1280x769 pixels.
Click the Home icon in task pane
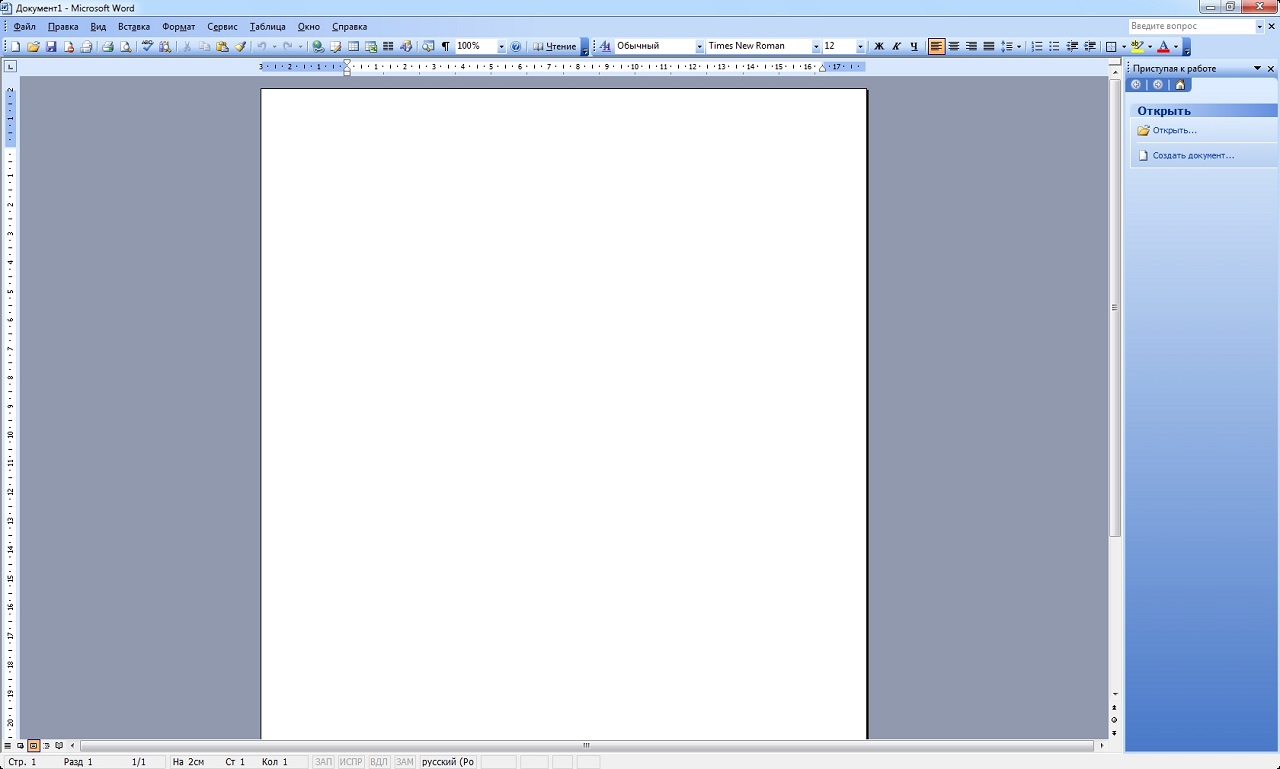click(x=1180, y=85)
